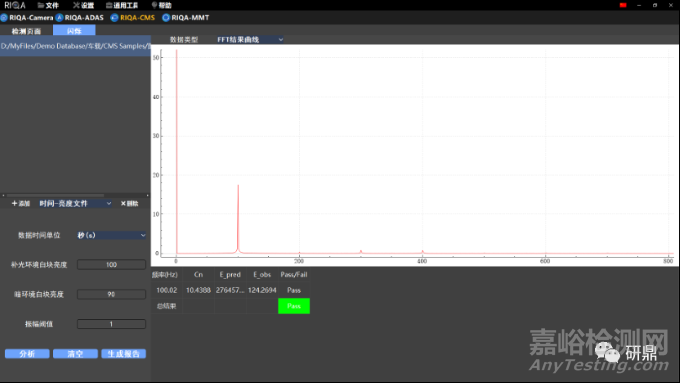Select the 闪烁 tab
This screenshot has height=383, width=680.
tap(74, 31)
